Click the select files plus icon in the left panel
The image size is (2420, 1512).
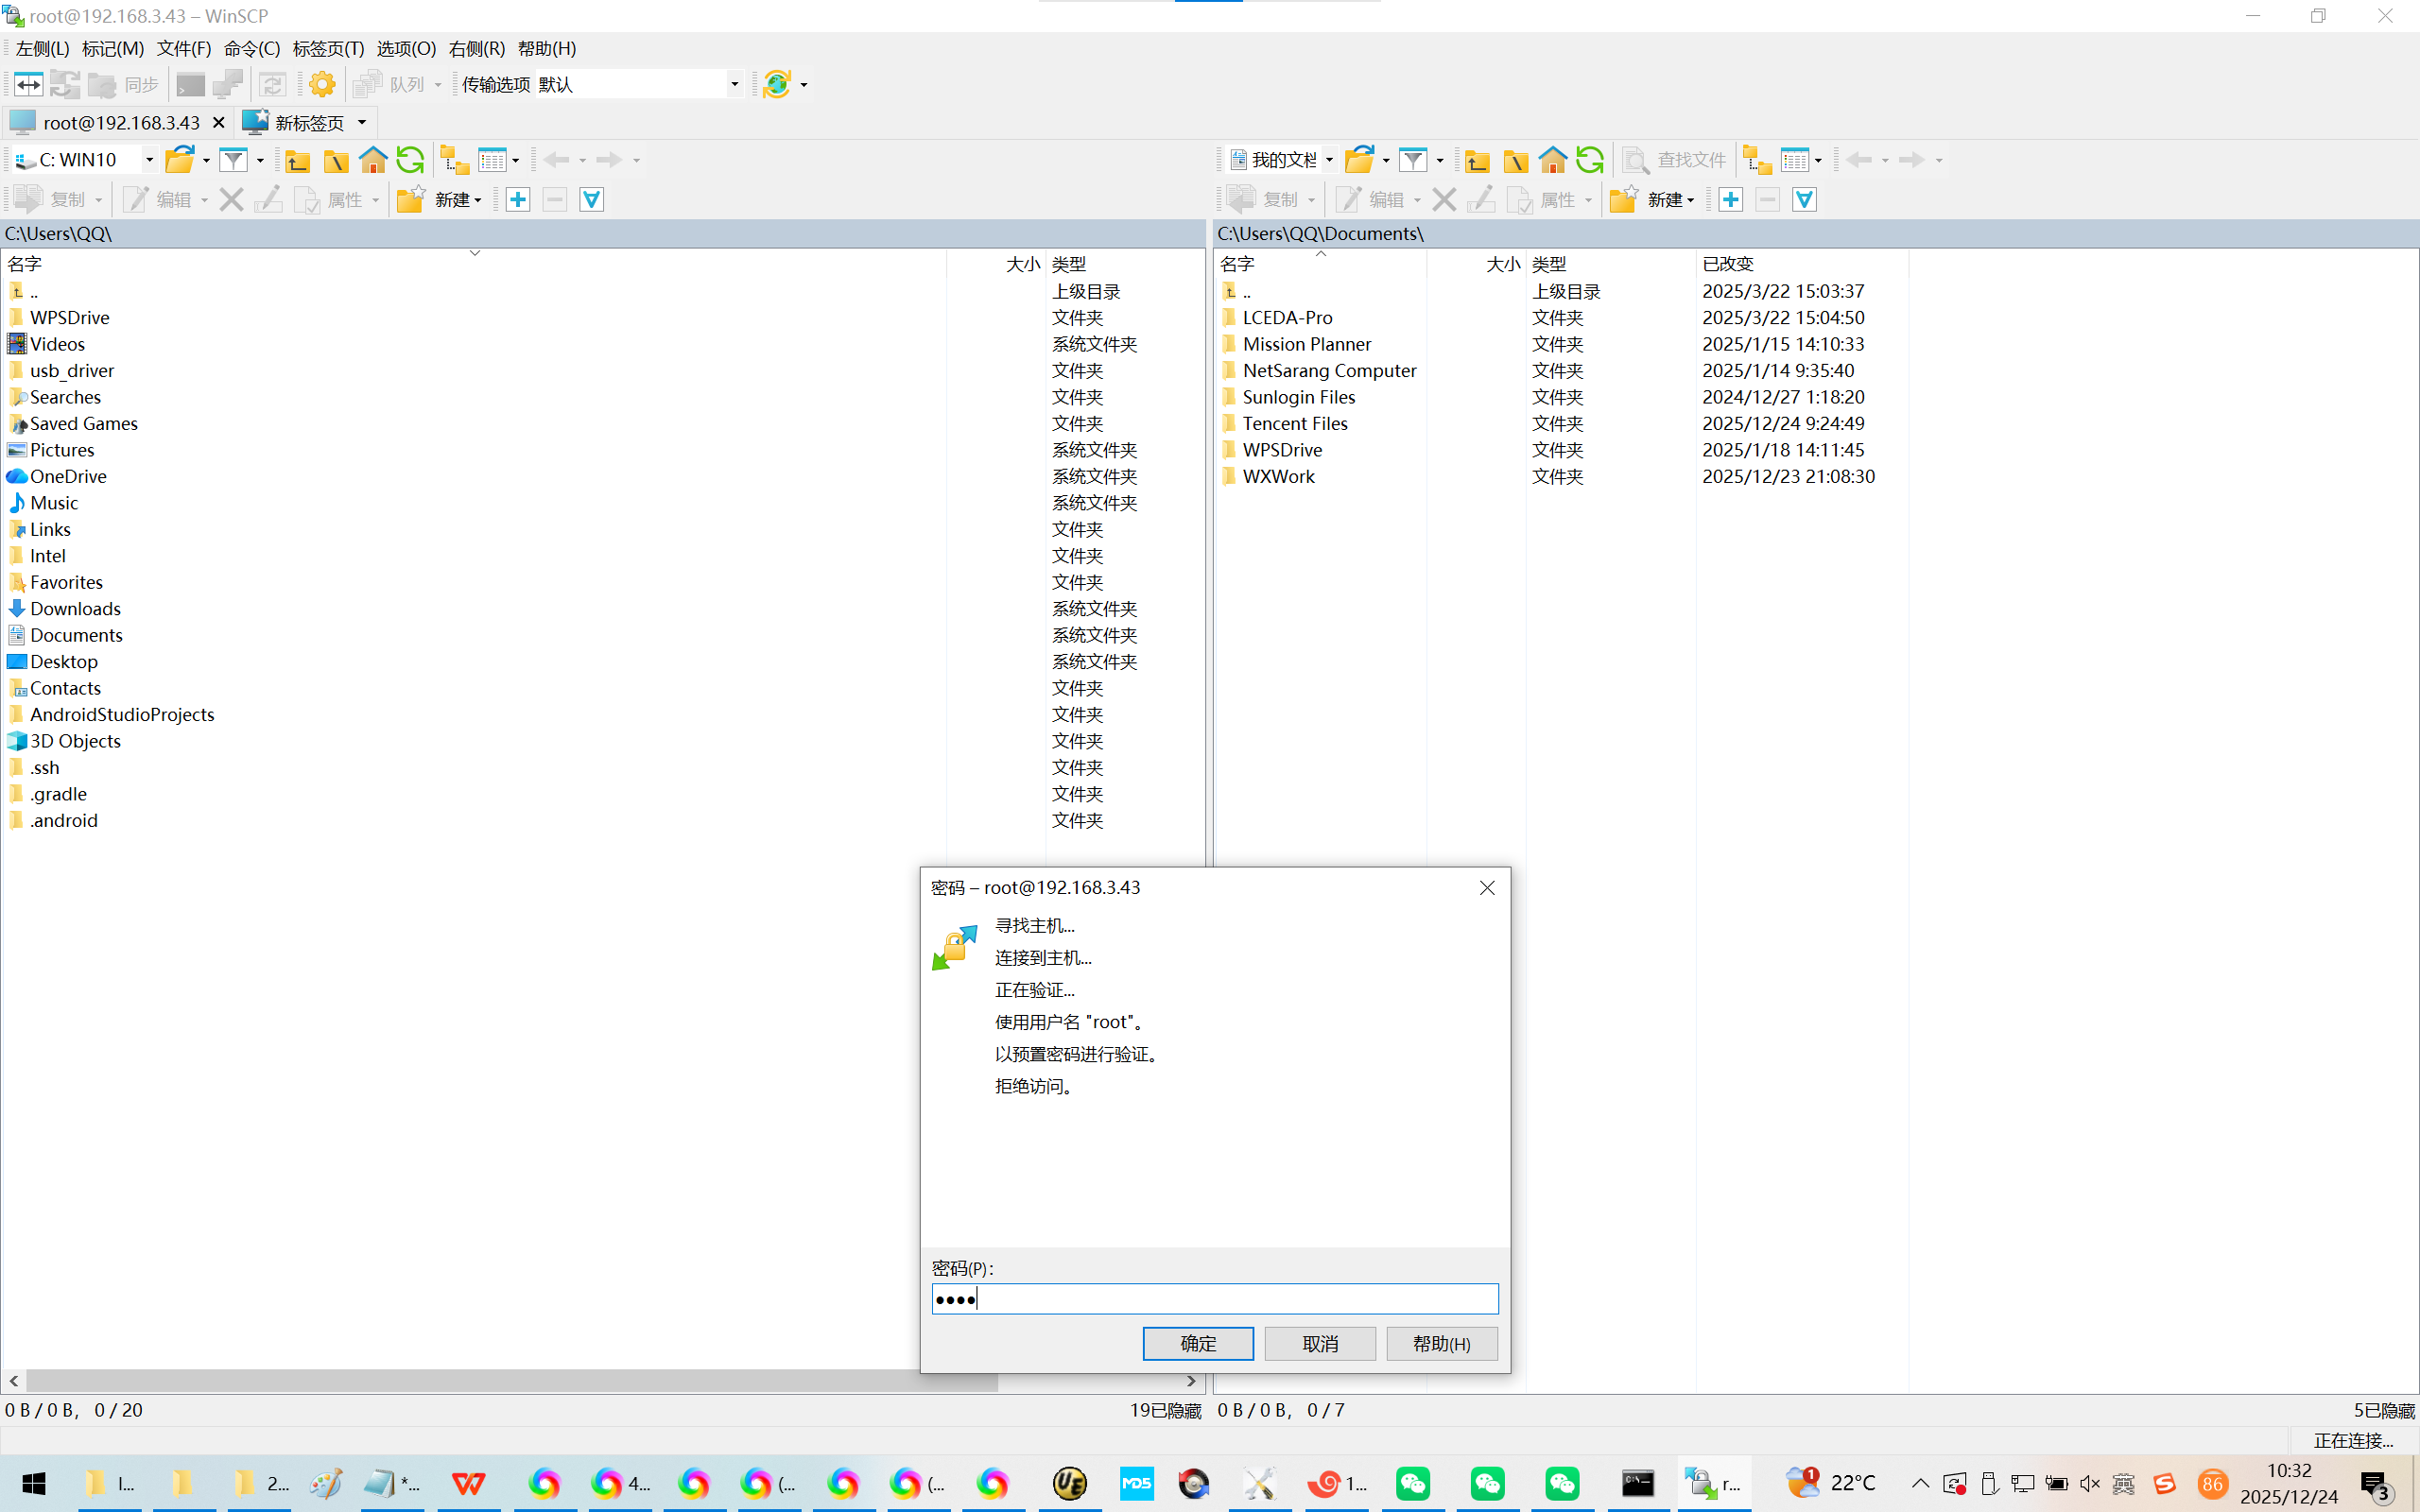tap(518, 199)
